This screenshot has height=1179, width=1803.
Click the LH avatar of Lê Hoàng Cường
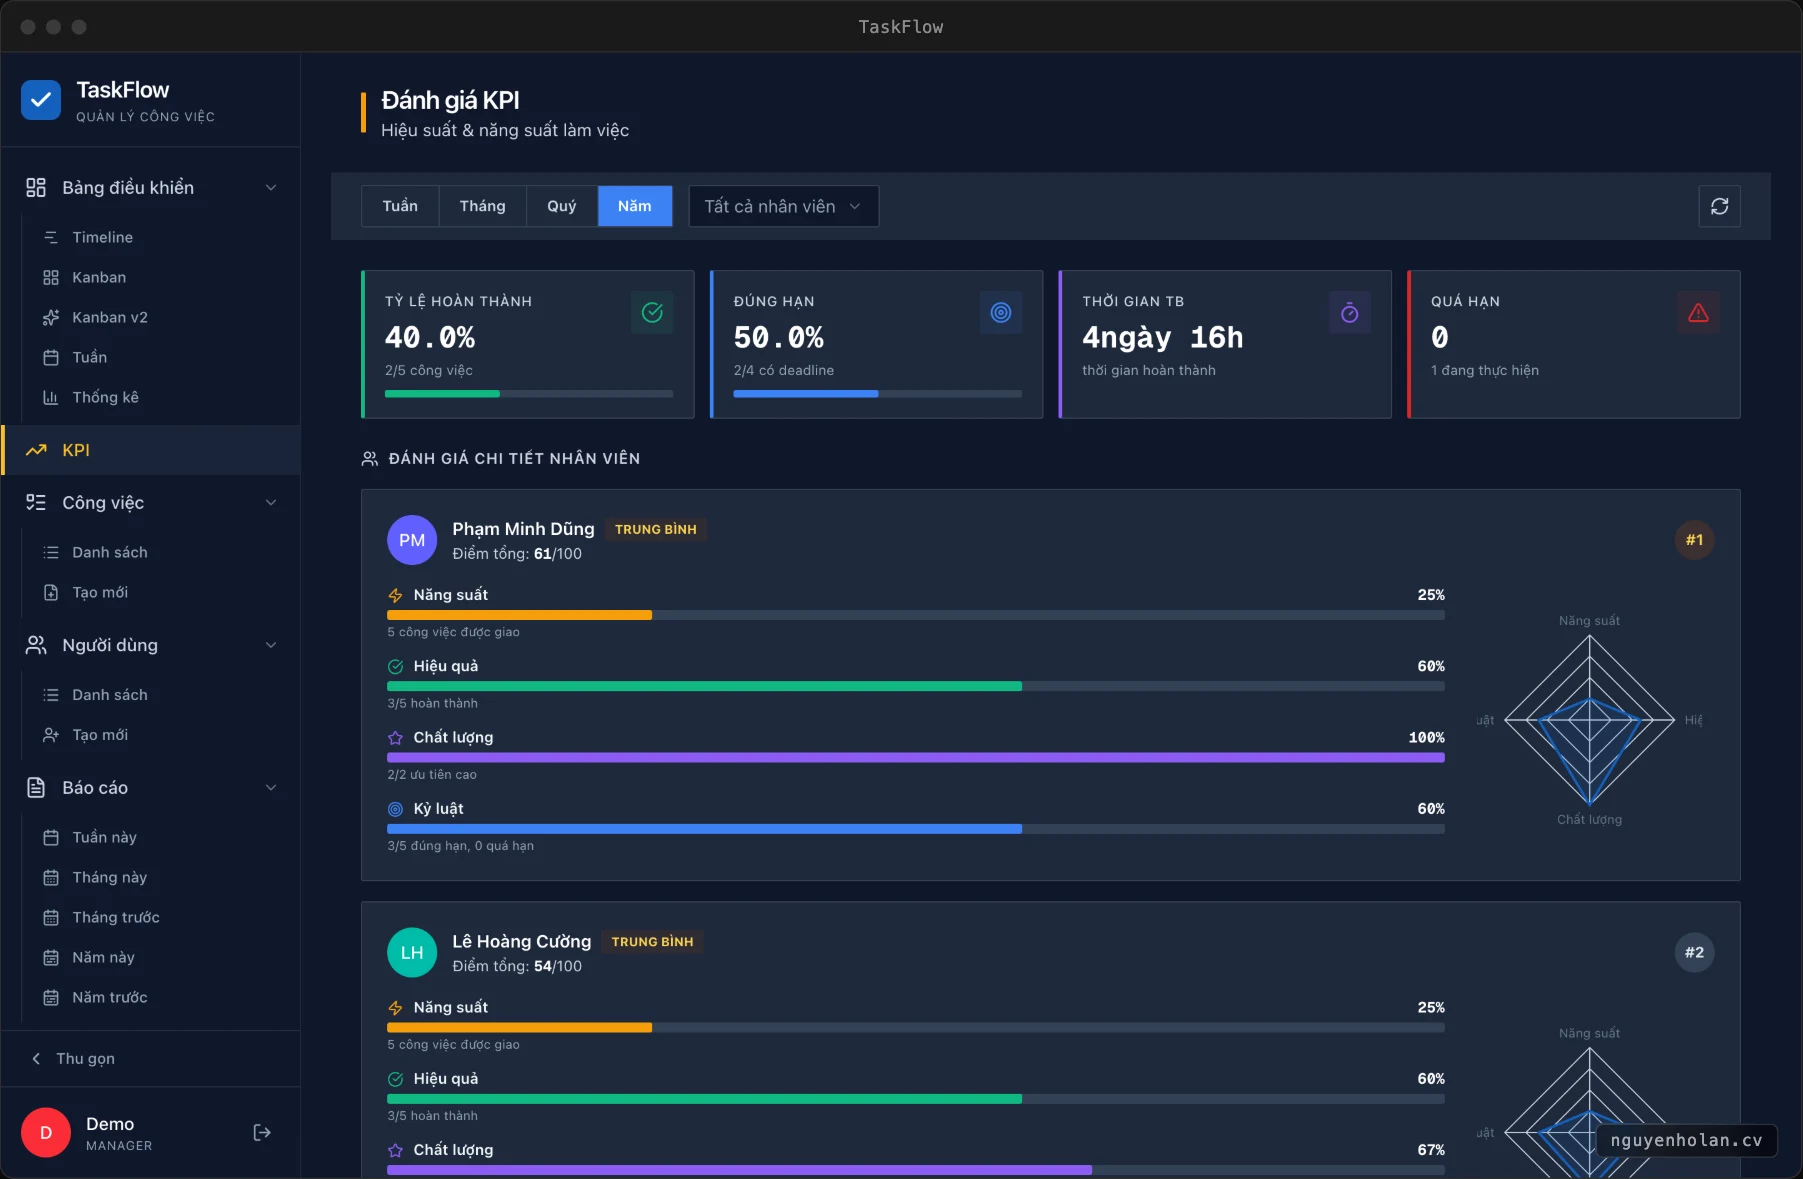412,953
